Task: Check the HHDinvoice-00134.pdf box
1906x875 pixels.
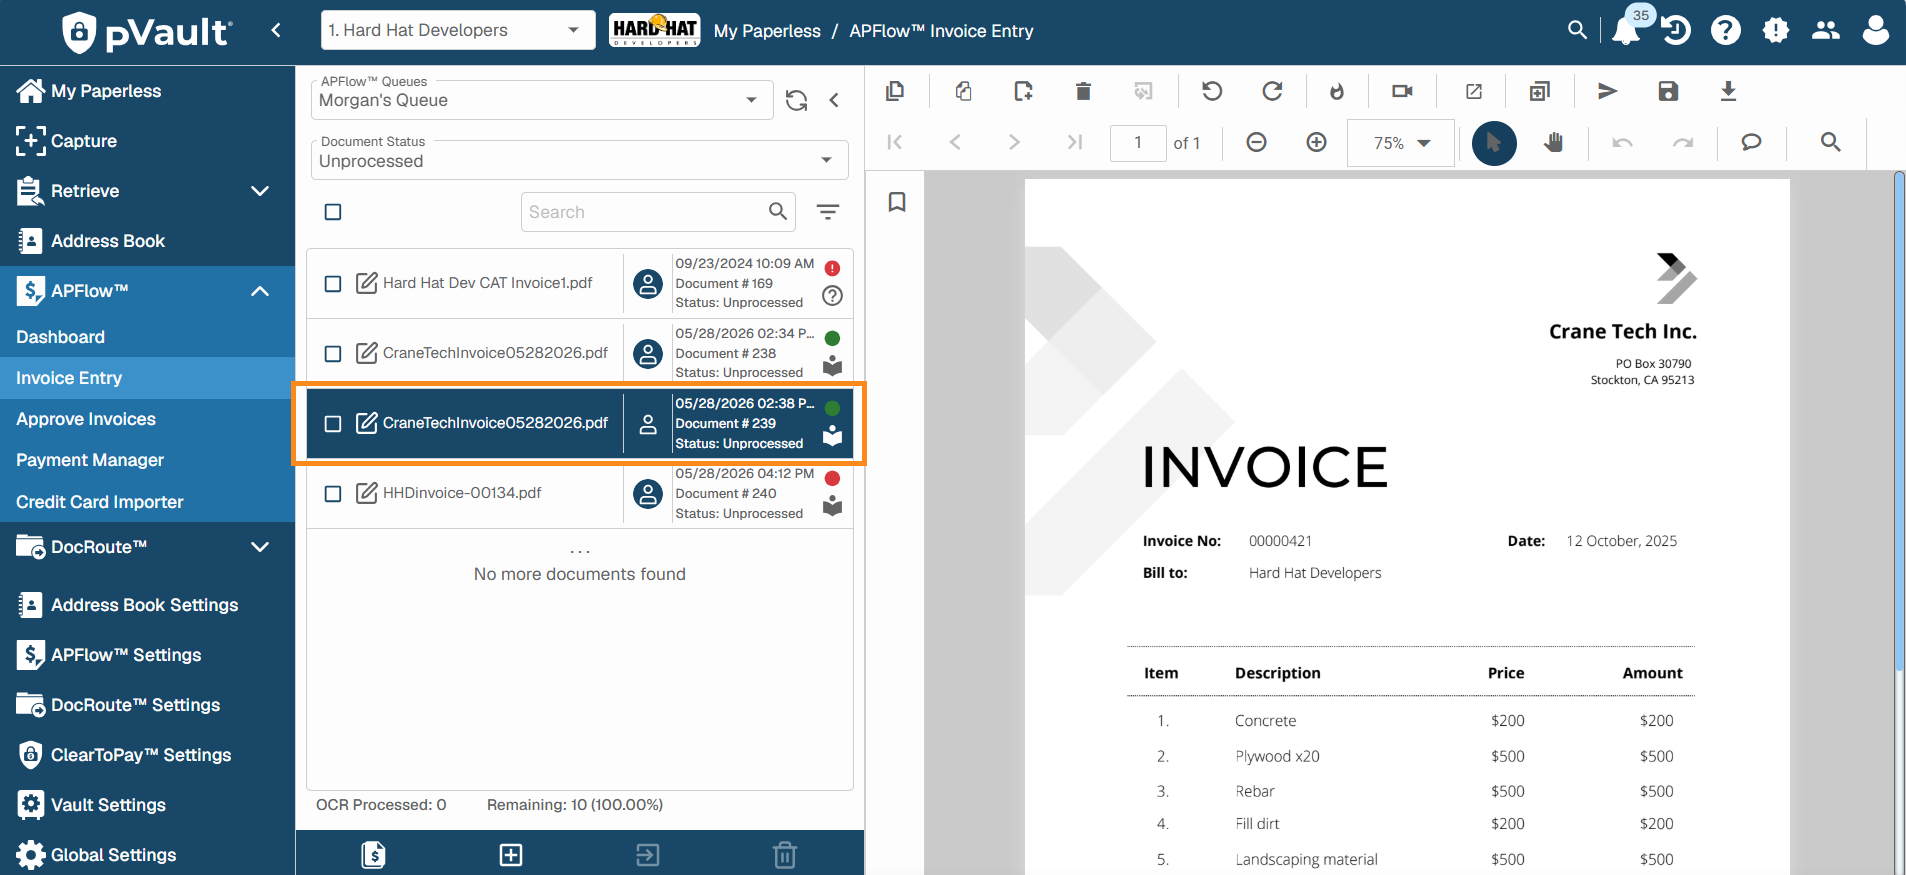Action: coord(333,494)
